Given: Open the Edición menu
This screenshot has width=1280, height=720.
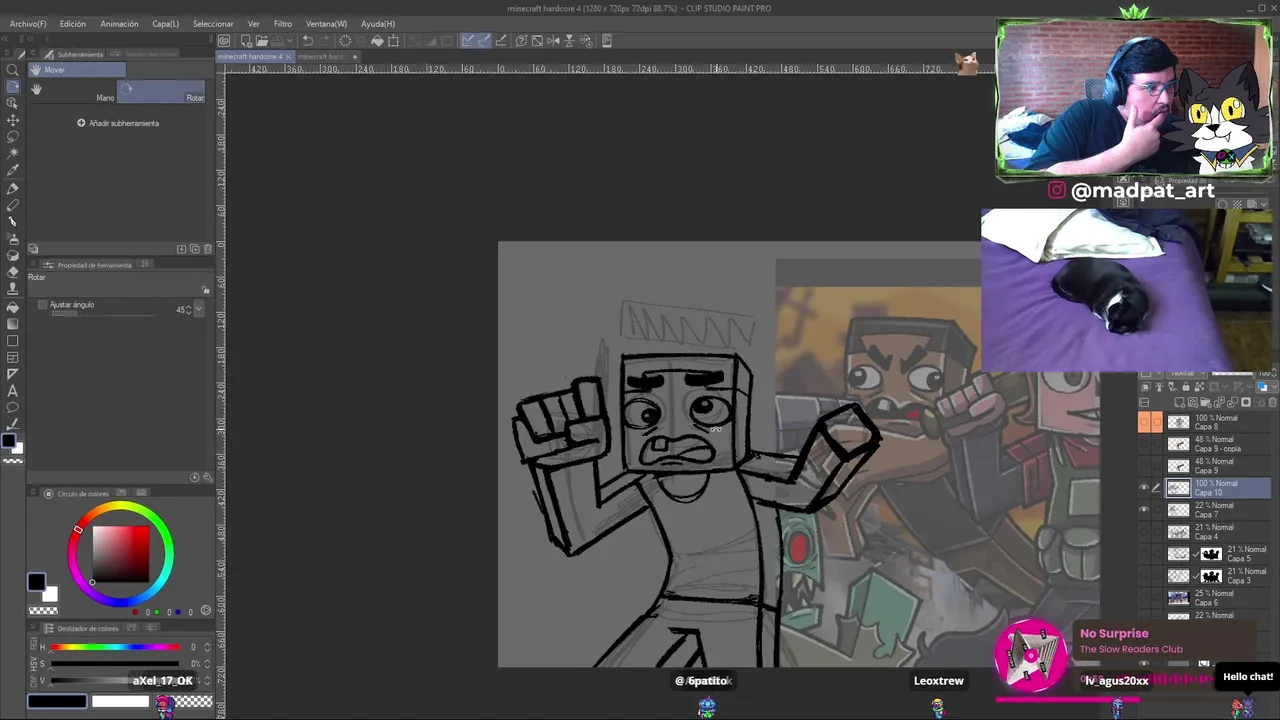Looking at the screenshot, I should (x=72, y=23).
